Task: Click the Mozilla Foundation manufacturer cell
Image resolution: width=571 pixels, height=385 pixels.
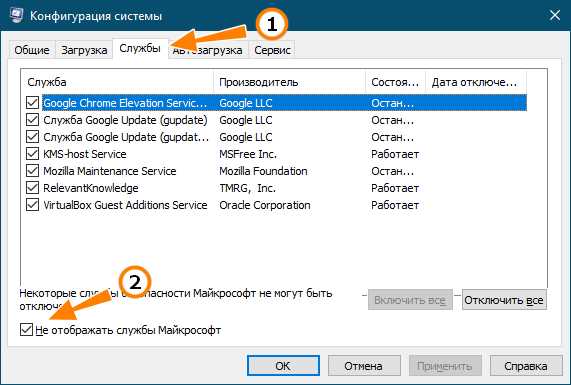Action: click(x=263, y=171)
